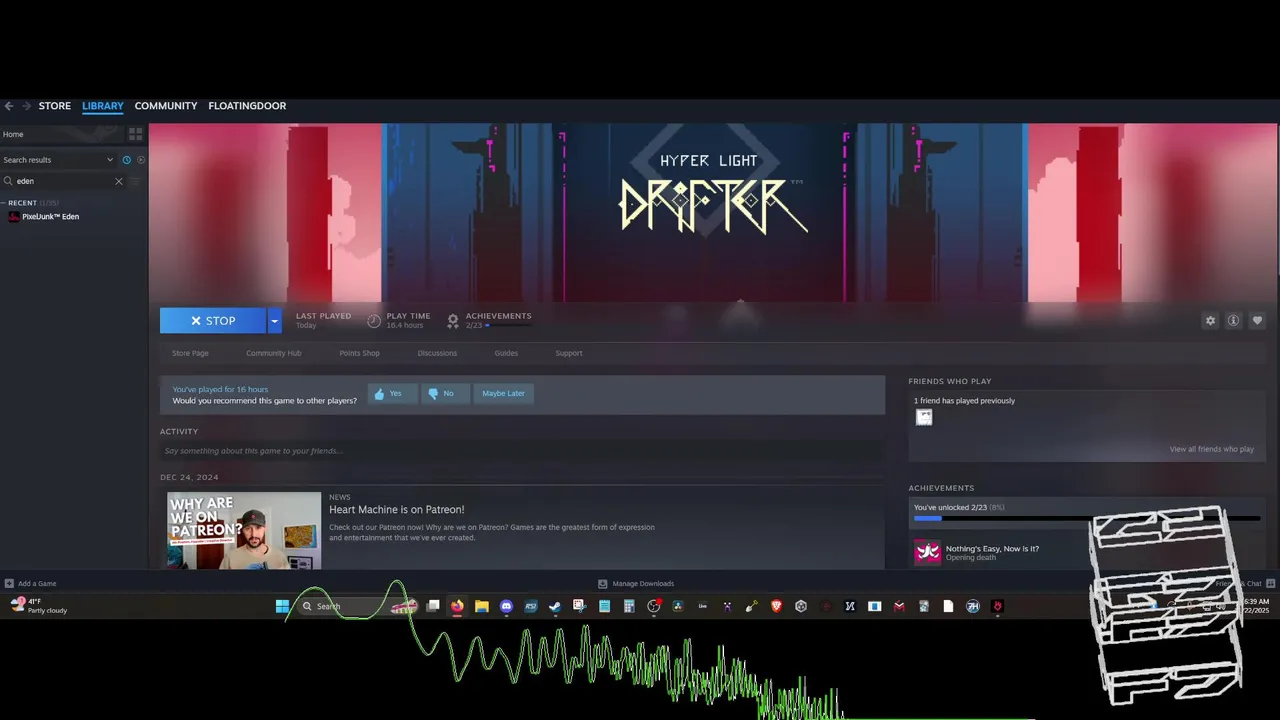Open Calculator from the taskbar
Image resolution: width=1280 pixels, height=720 pixels.
click(629, 606)
